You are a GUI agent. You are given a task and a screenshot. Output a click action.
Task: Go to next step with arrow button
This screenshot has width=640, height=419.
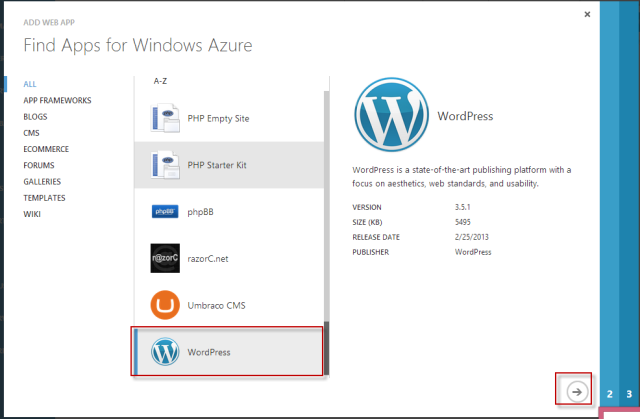tap(577, 392)
